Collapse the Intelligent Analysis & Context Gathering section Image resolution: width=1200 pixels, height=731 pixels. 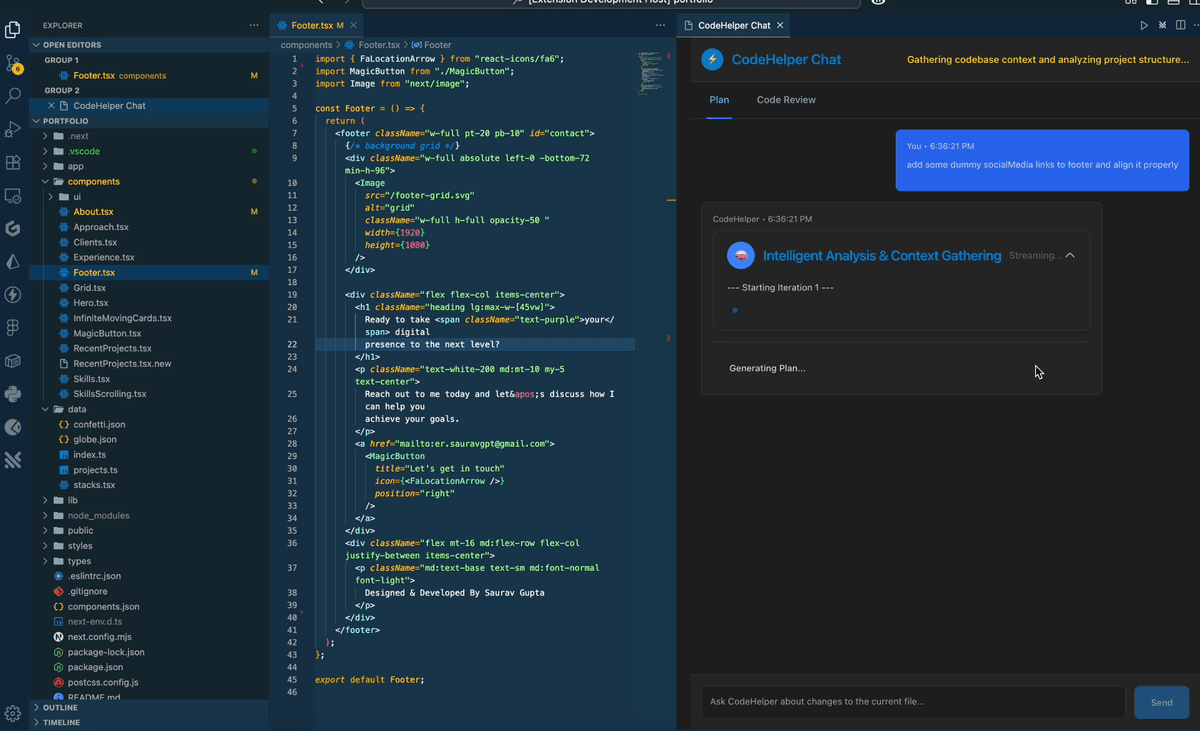tap(1070, 256)
